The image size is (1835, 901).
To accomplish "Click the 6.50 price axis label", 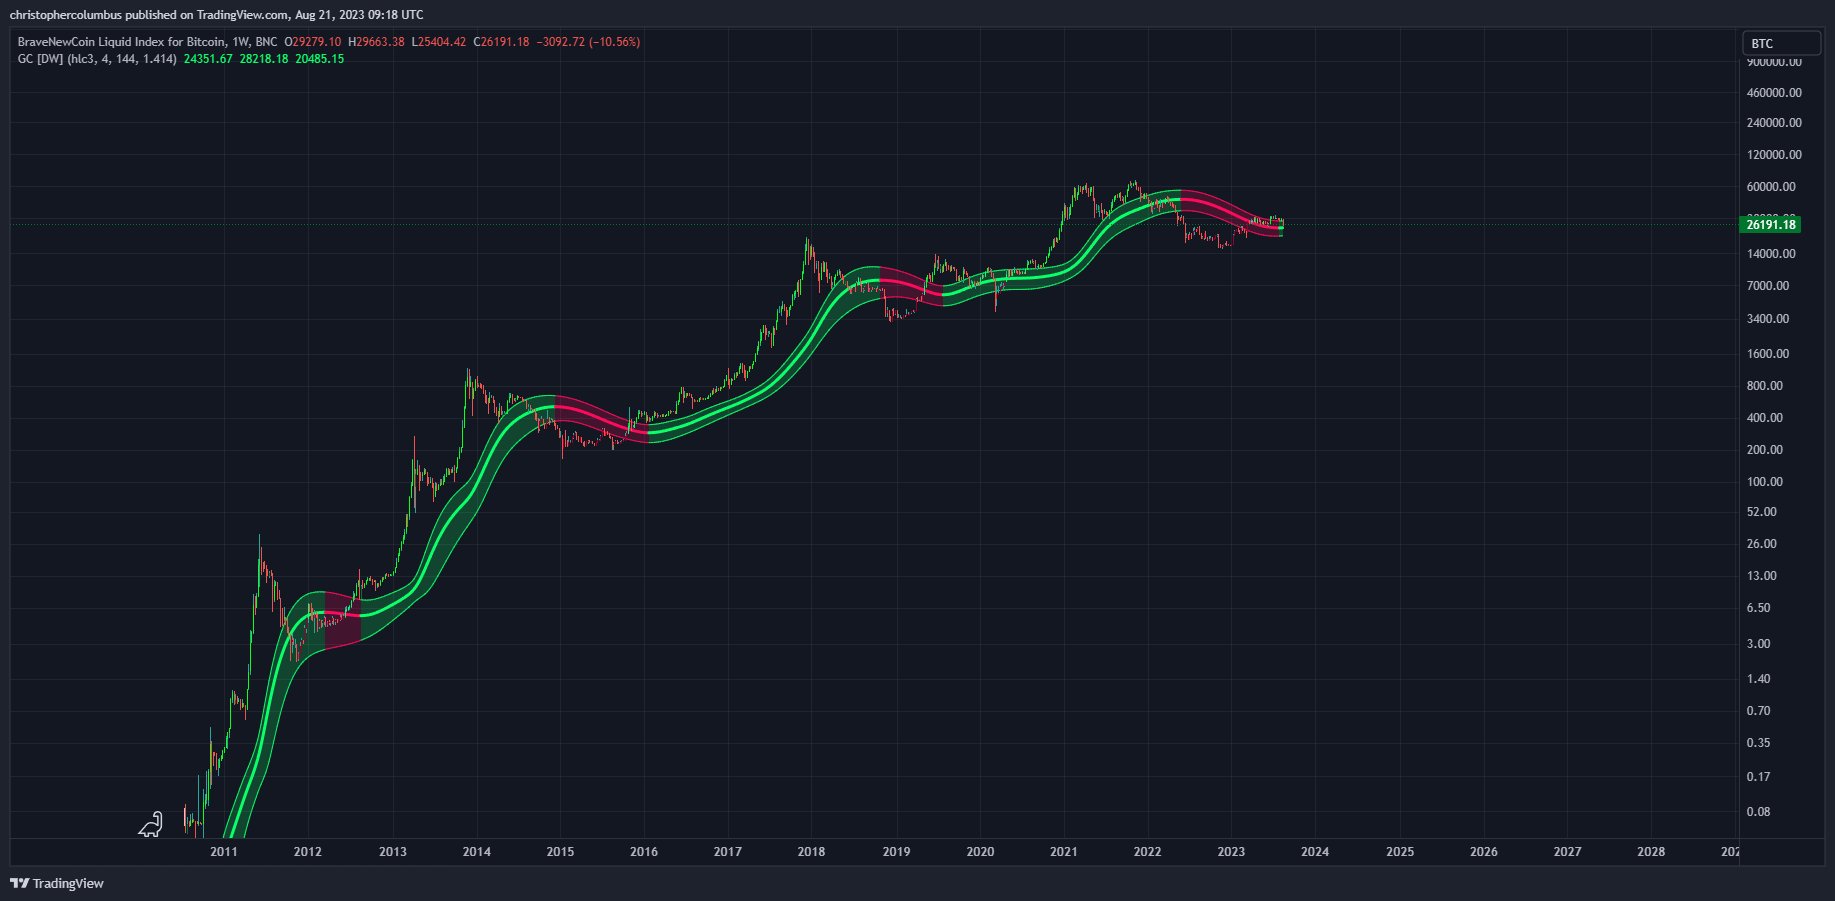I will click(1759, 607).
